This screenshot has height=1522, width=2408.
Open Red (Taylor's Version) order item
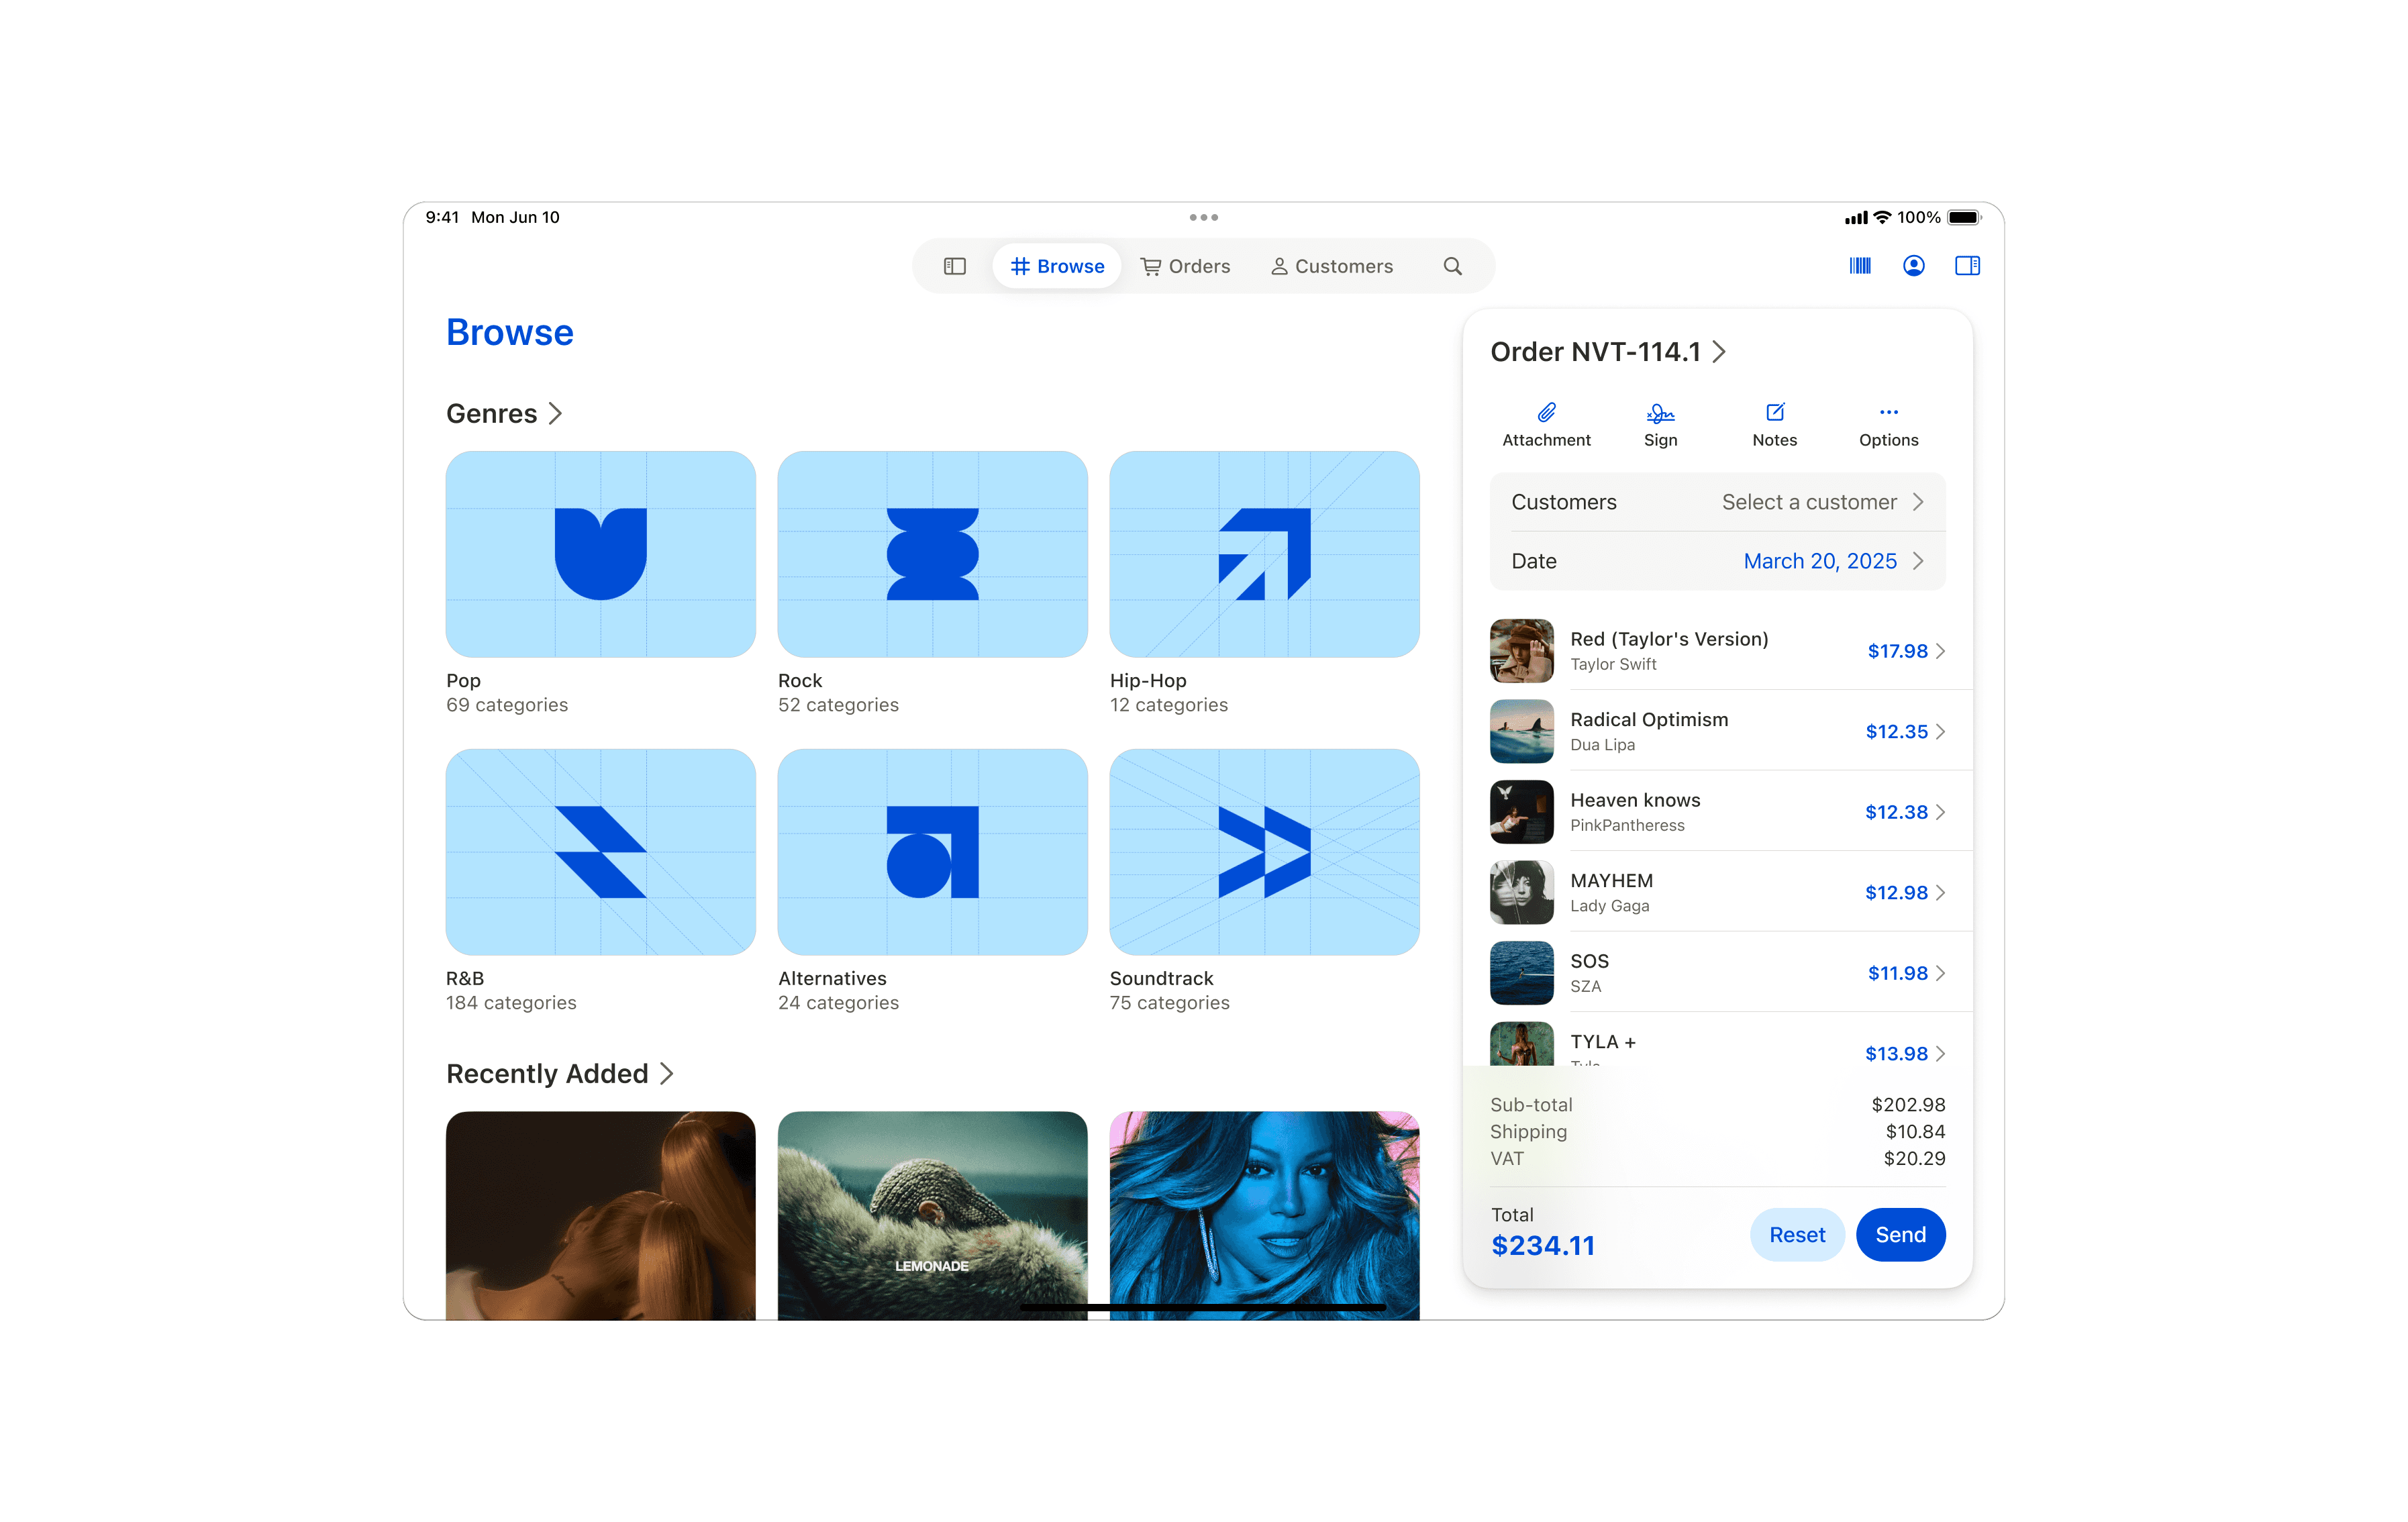[1717, 651]
